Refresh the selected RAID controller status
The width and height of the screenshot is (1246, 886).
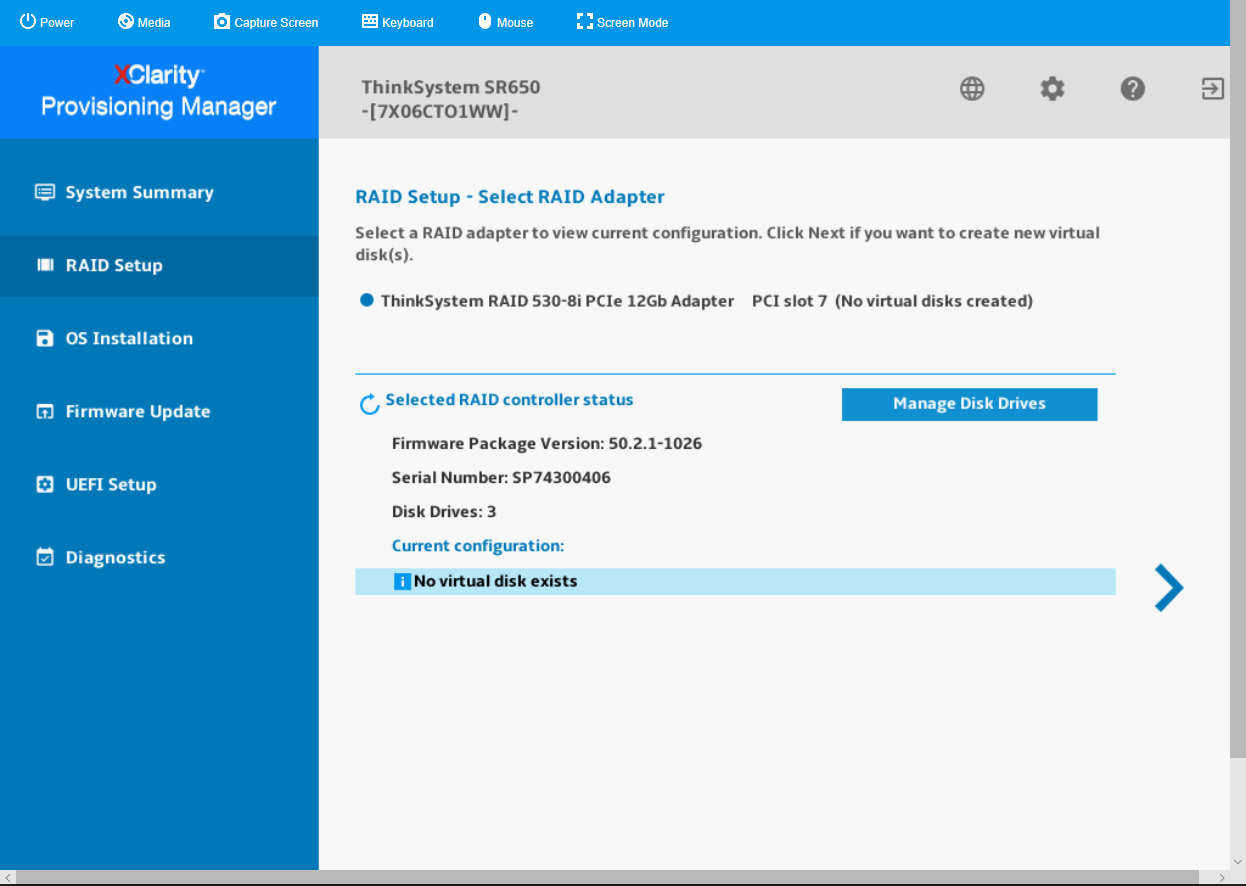pos(369,404)
